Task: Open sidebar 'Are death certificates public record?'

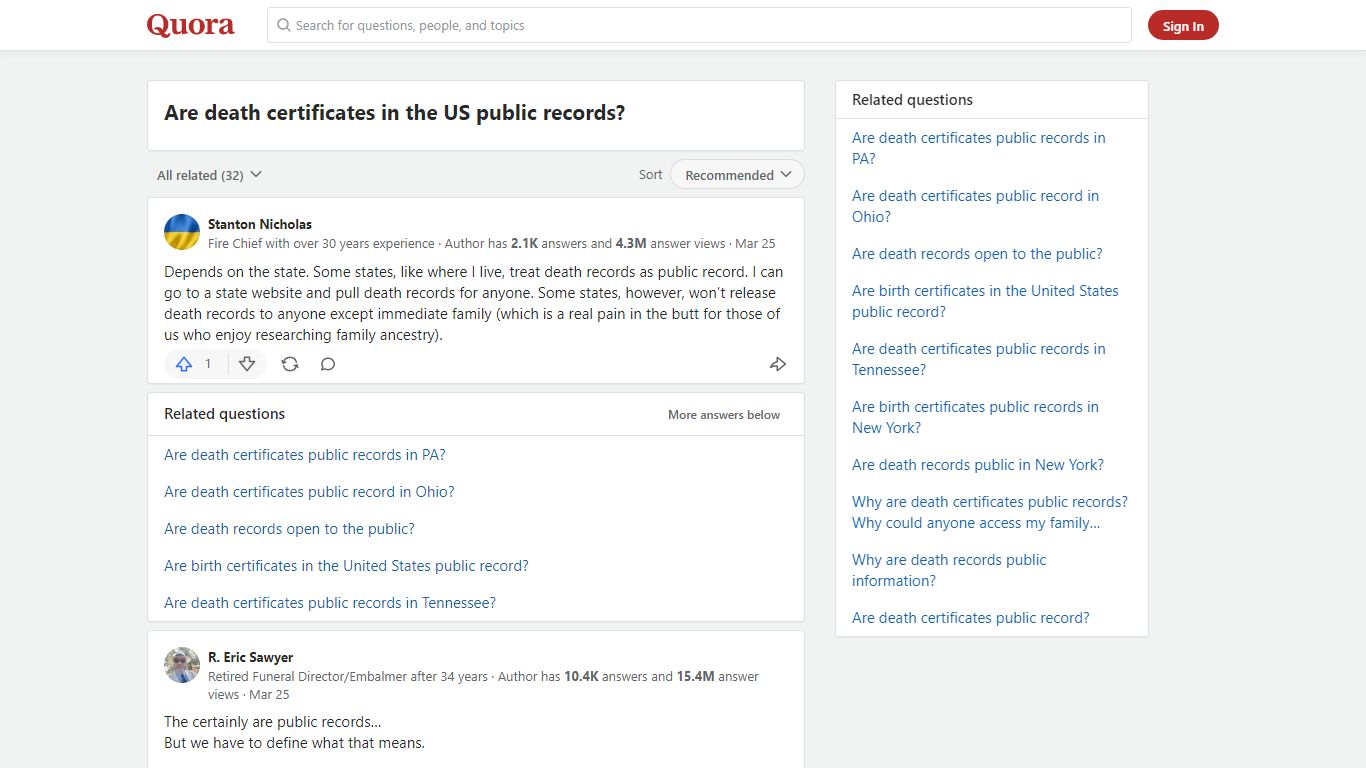Action: coord(971,618)
